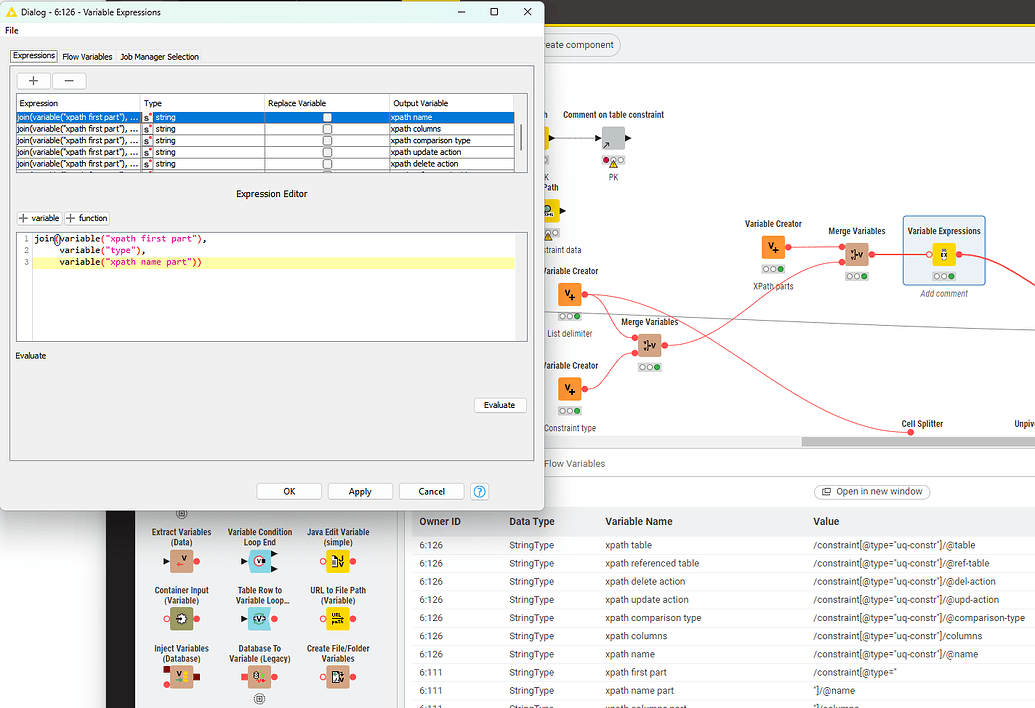
Task: Open Type dropdown for xpath comparison type row
Action: pos(203,141)
